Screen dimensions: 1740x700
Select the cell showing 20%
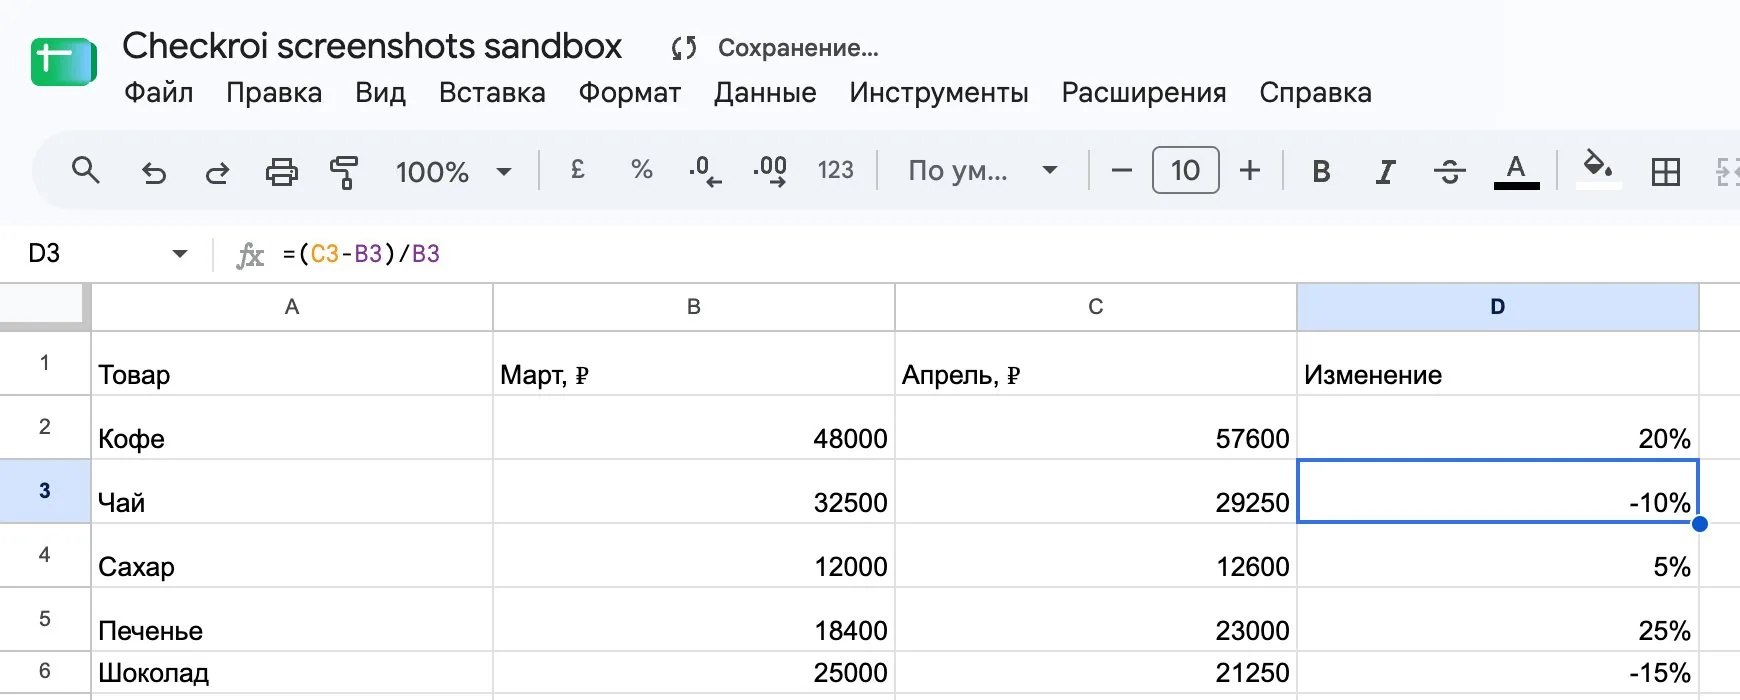(x=1498, y=428)
